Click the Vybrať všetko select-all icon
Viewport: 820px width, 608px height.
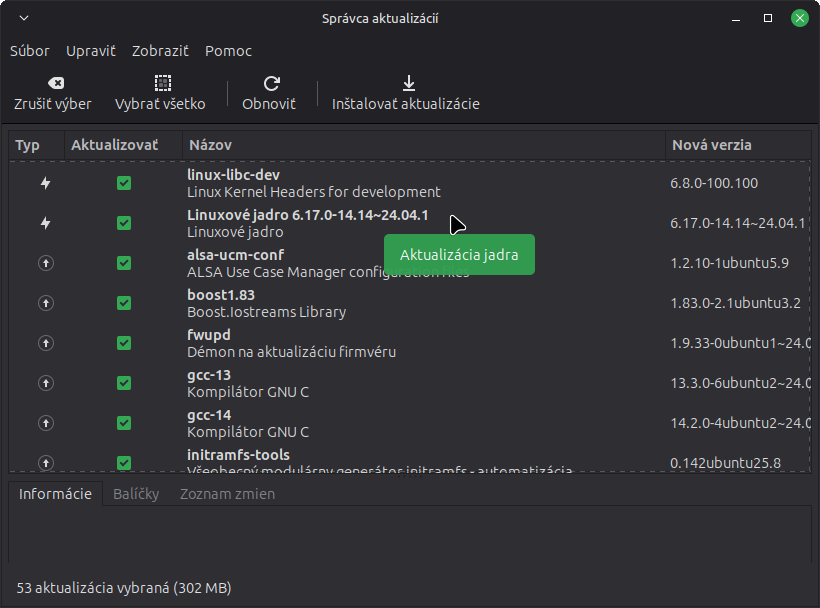click(162, 84)
